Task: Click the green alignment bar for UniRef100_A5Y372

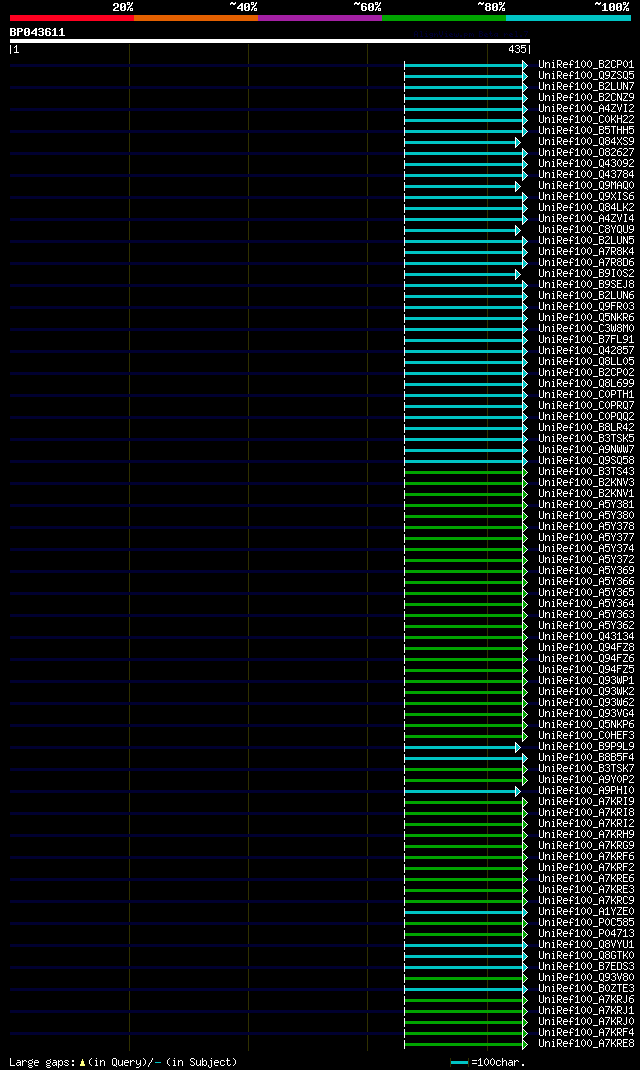Action: tap(466, 560)
